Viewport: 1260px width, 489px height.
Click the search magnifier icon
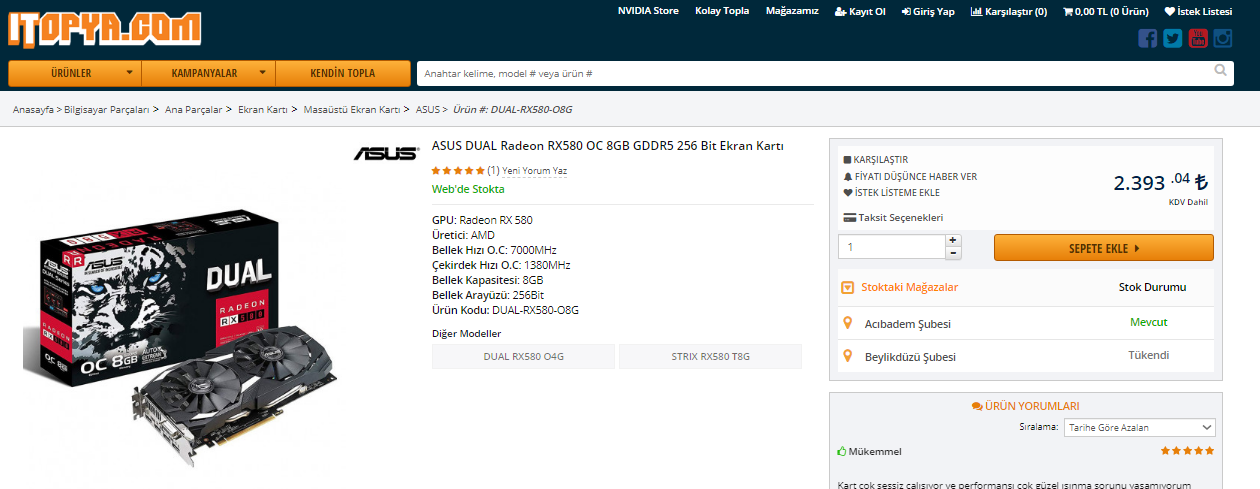[x=1221, y=70]
